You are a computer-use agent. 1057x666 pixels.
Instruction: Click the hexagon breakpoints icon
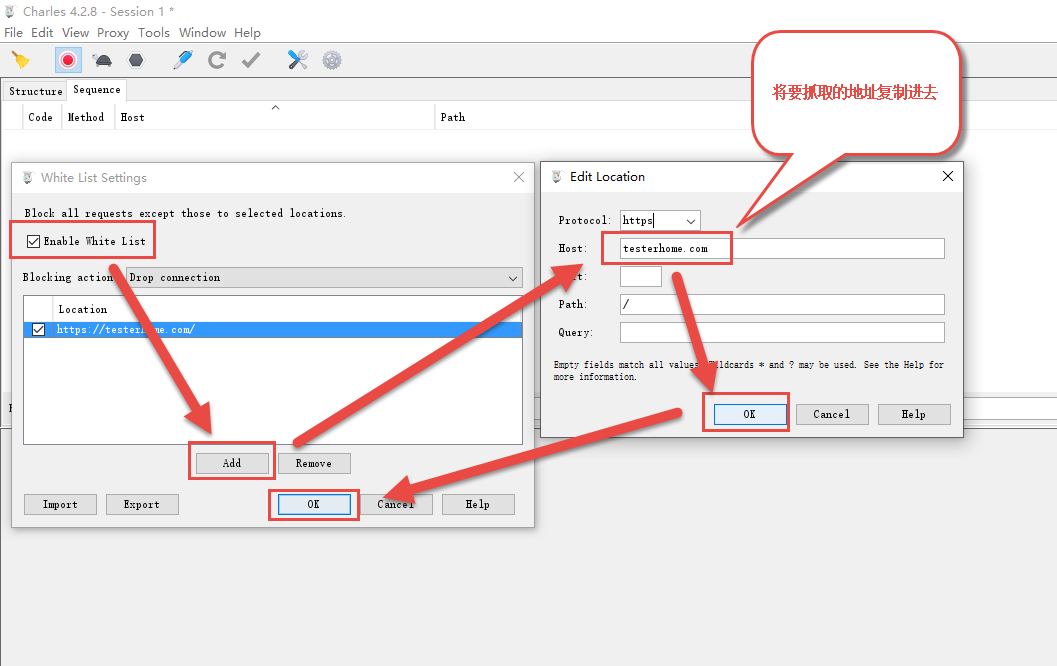tap(136, 60)
